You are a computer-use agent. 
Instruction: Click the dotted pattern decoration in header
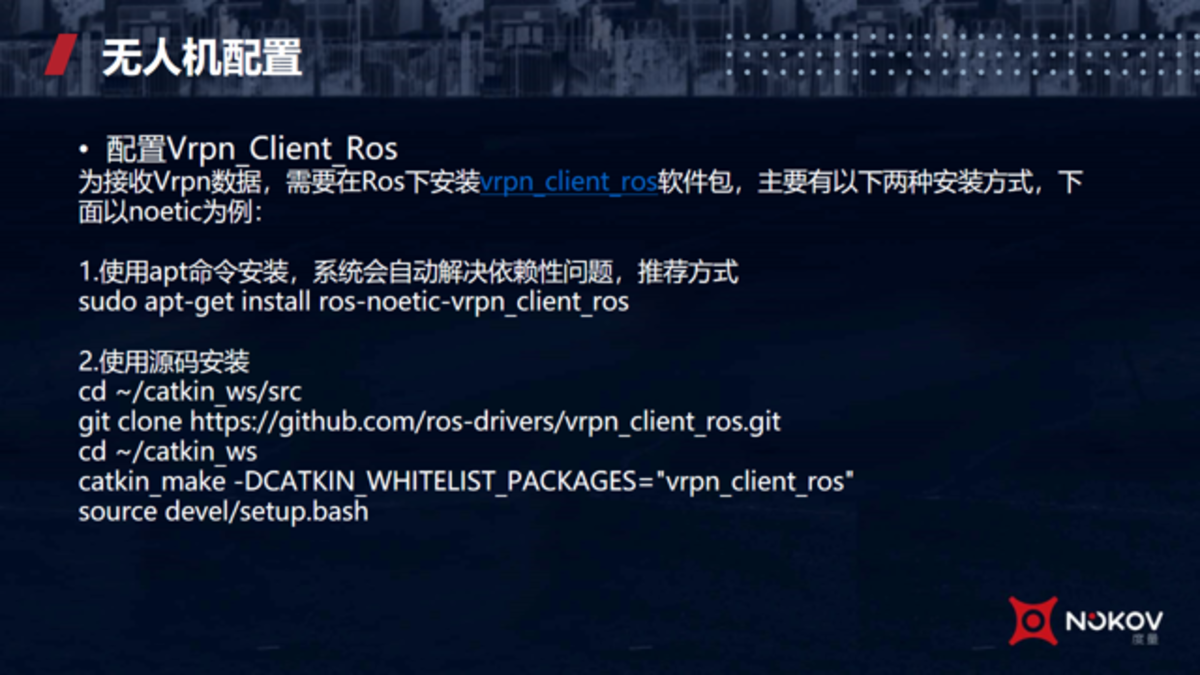point(960,57)
